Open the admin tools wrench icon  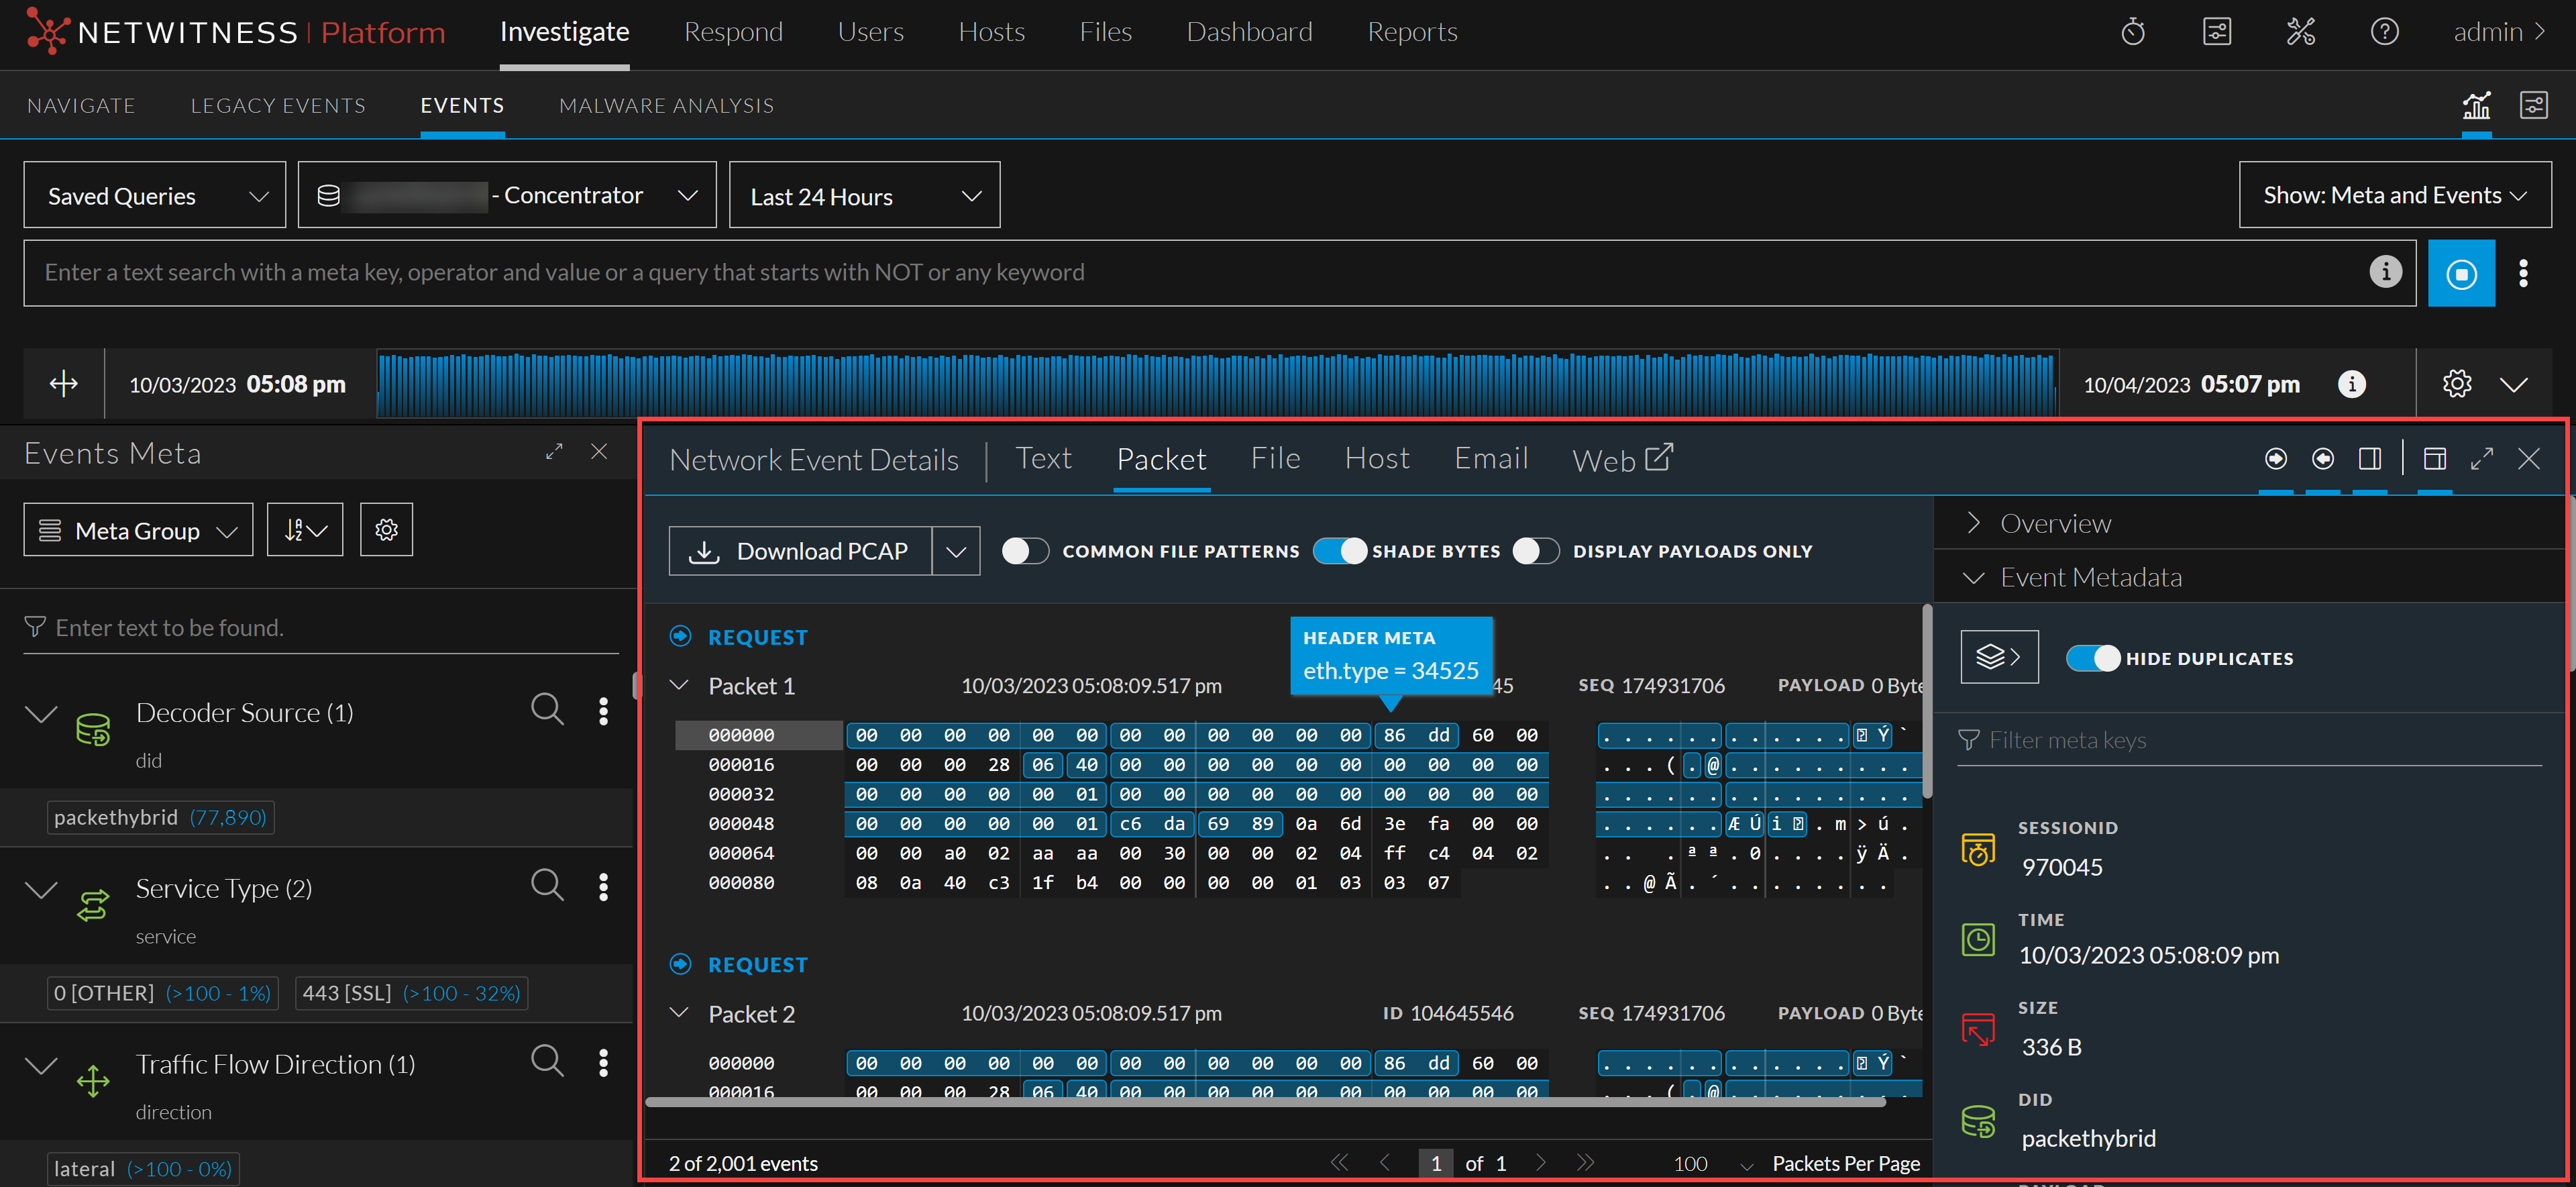(x=2301, y=32)
